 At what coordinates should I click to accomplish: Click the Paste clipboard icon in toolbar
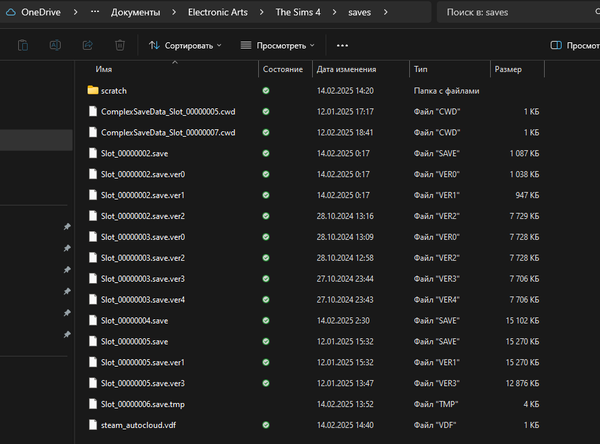pos(23,46)
